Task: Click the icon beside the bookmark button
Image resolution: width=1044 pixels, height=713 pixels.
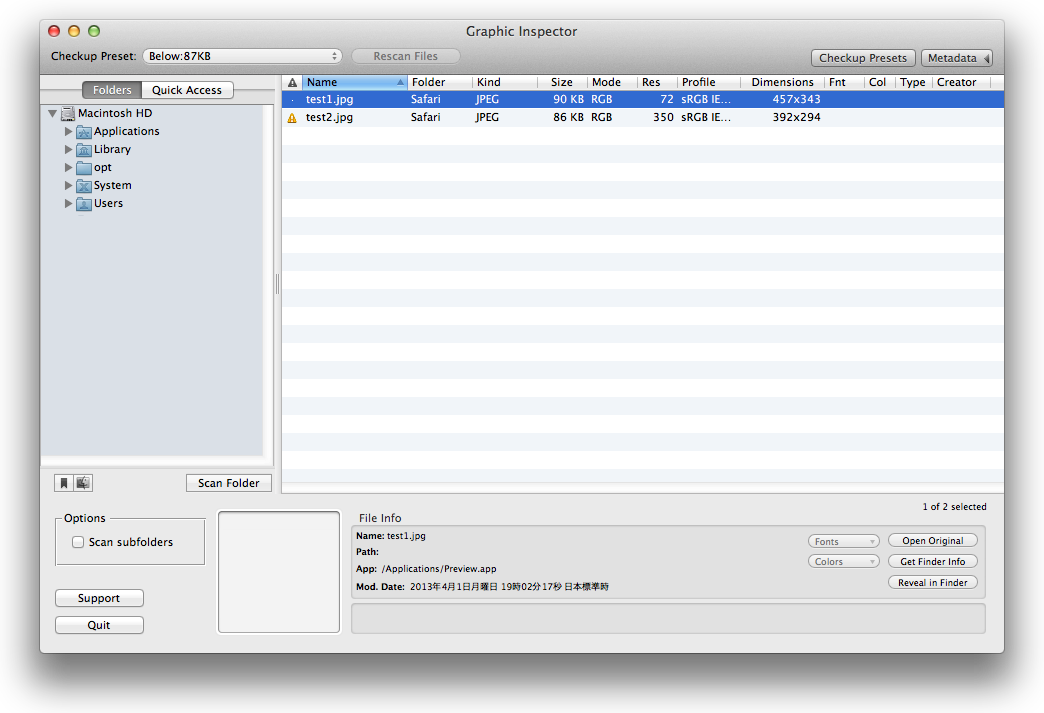Action: click(83, 483)
